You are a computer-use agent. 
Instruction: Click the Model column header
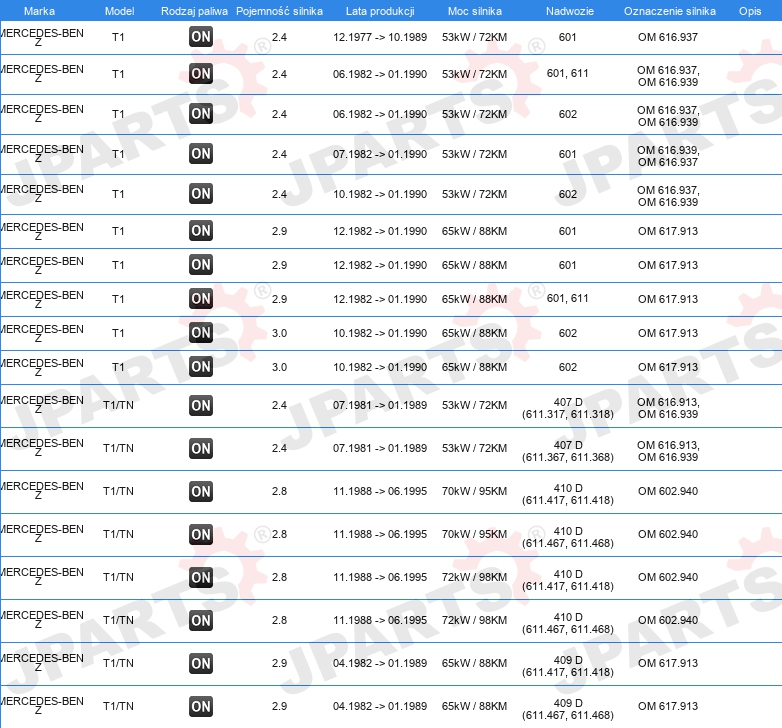pos(119,11)
